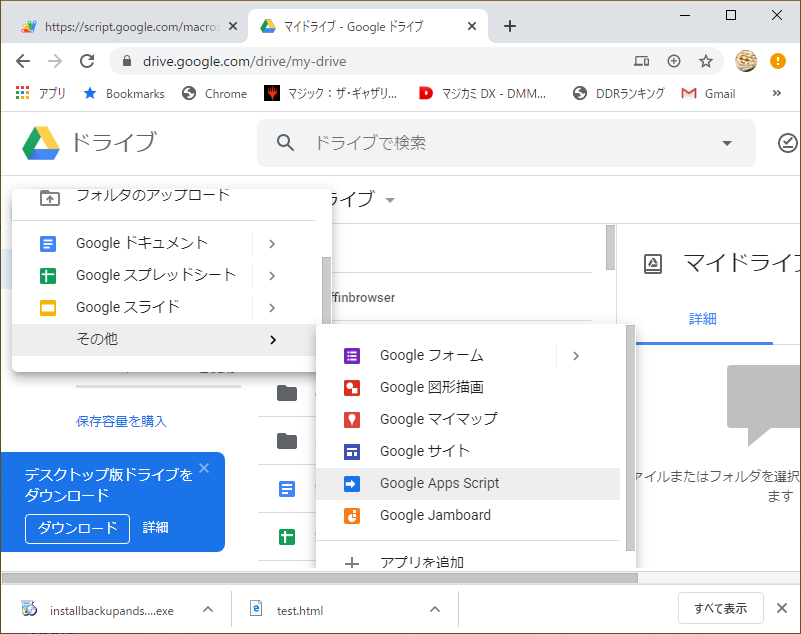This screenshot has height=634, width=801.
Task: Click the 保存容量を購入 link
Action: click(121, 421)
